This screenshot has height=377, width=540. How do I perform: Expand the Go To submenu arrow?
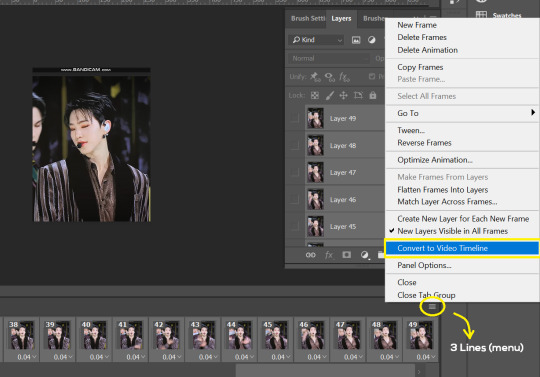coord(533,113)
